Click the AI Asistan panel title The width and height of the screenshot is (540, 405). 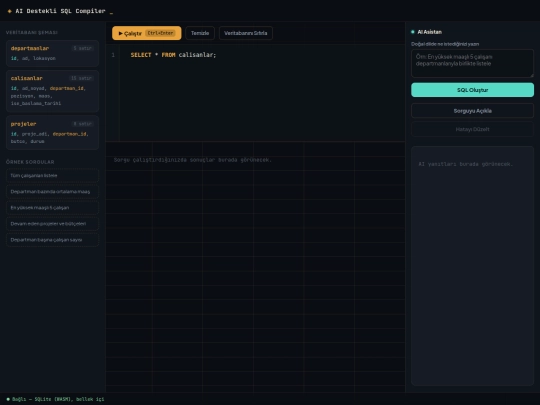click(x=429, y=32)
